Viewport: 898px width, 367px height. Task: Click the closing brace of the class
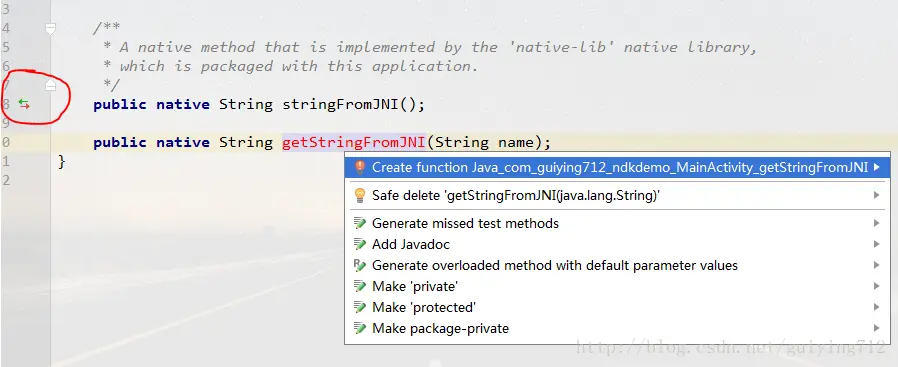[x=62, y=162]
